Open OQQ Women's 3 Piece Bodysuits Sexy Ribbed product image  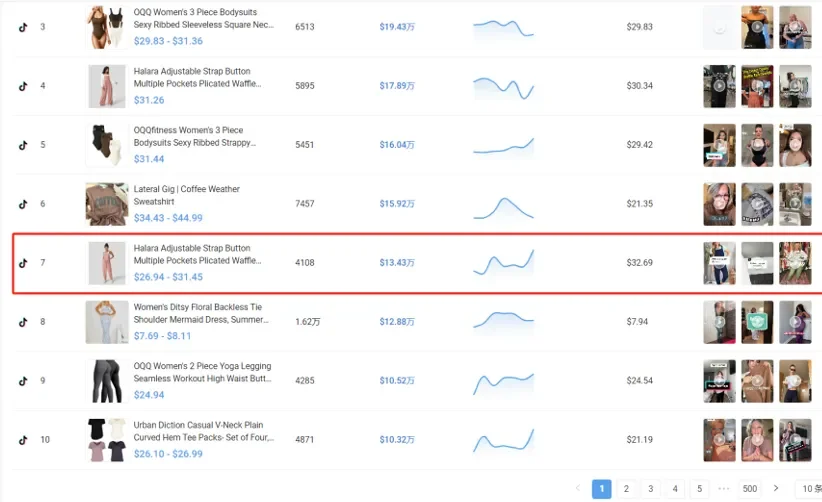click(x=107, y=27)
